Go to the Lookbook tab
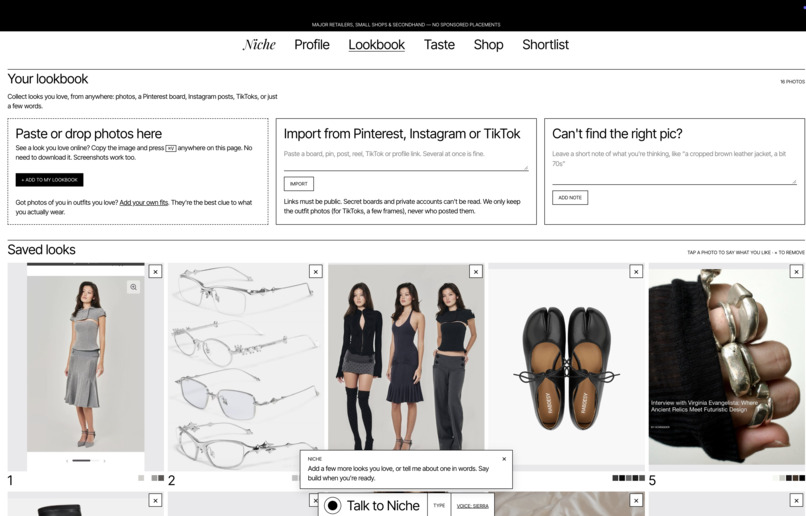 [376, 45]
